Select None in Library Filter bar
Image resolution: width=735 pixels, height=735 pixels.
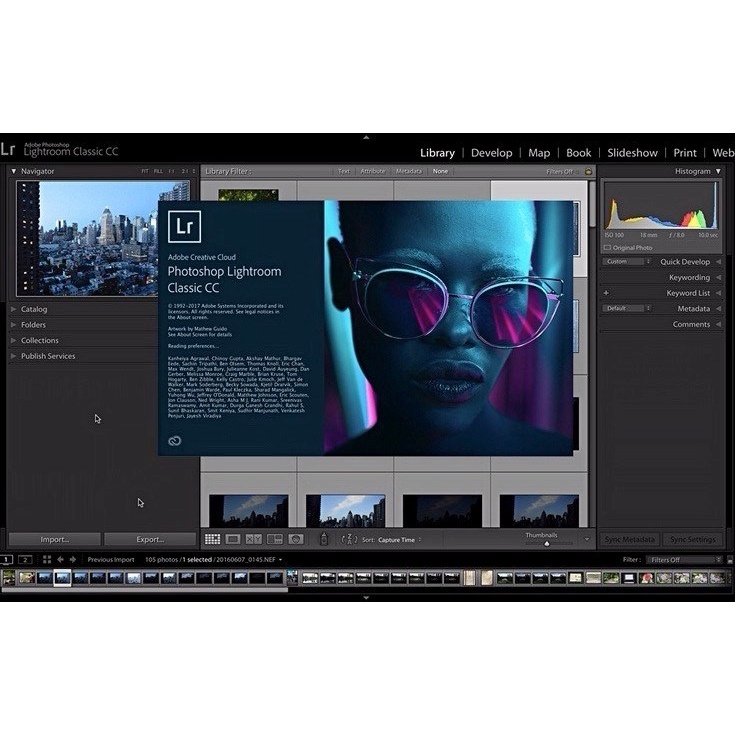440,172
